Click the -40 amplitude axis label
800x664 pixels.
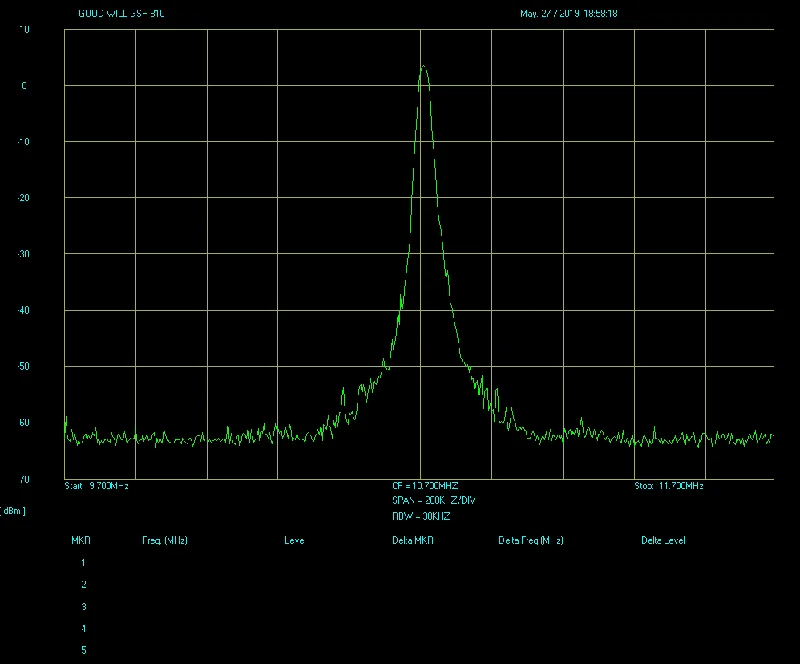click(23, 310)
